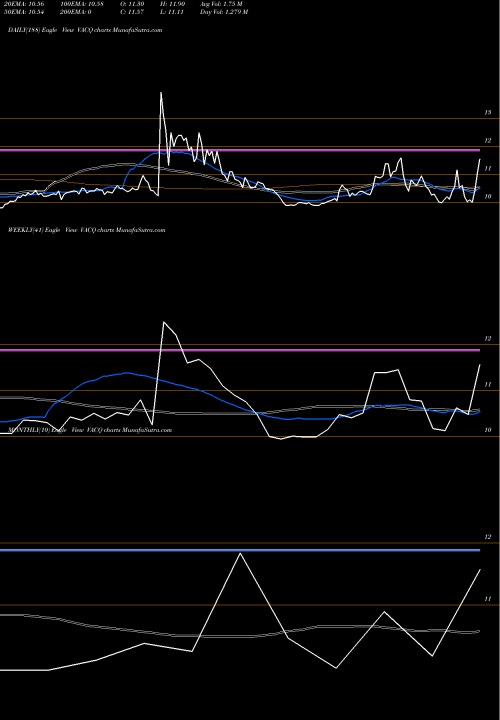Image resolution: width=500 pixels, height=720 pixels.
Task: Click the magenta level line on daily chart
Action: click(x=240, y=150)
